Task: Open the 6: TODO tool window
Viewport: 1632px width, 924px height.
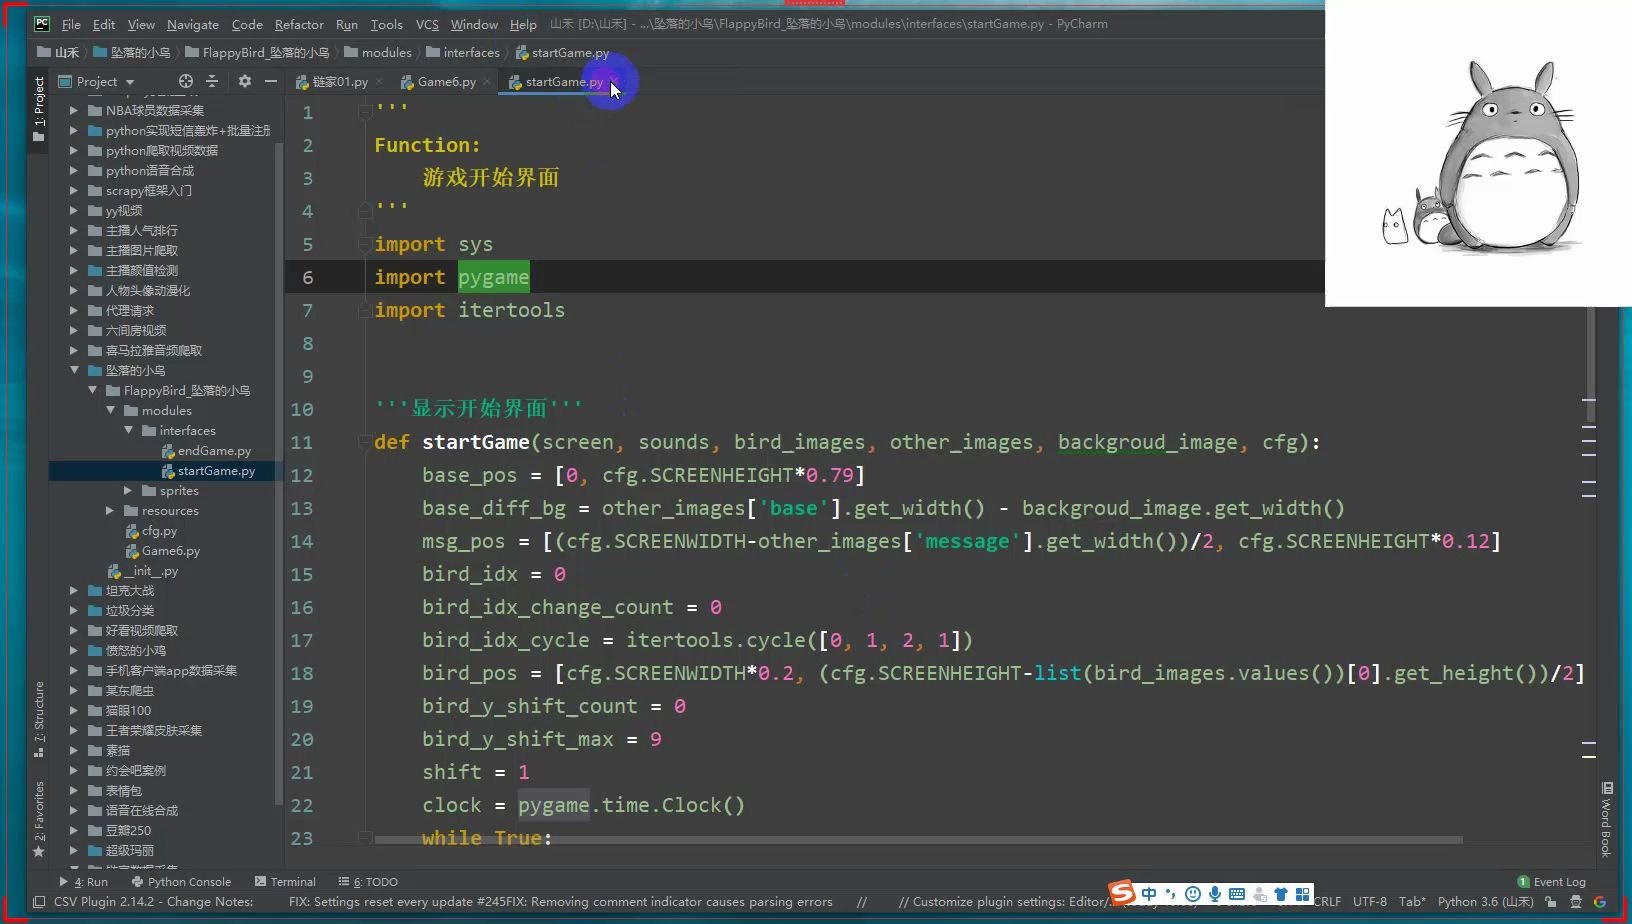Action: click(368, 882)
